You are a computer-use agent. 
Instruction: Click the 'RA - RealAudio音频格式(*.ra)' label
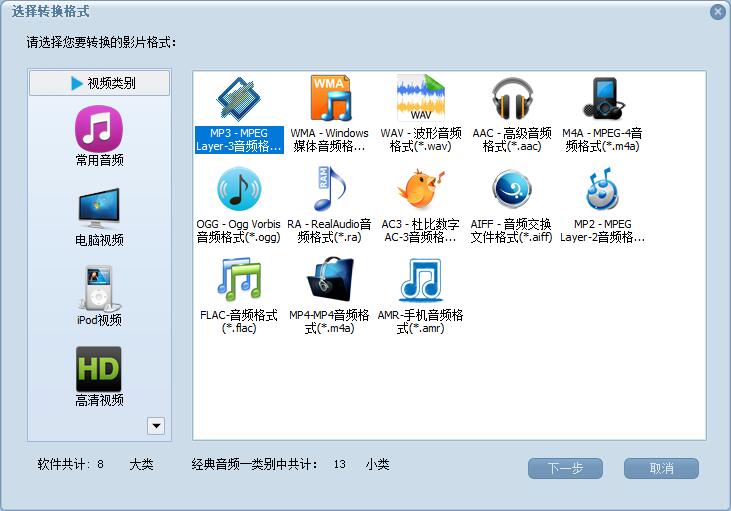coord(330,231)
